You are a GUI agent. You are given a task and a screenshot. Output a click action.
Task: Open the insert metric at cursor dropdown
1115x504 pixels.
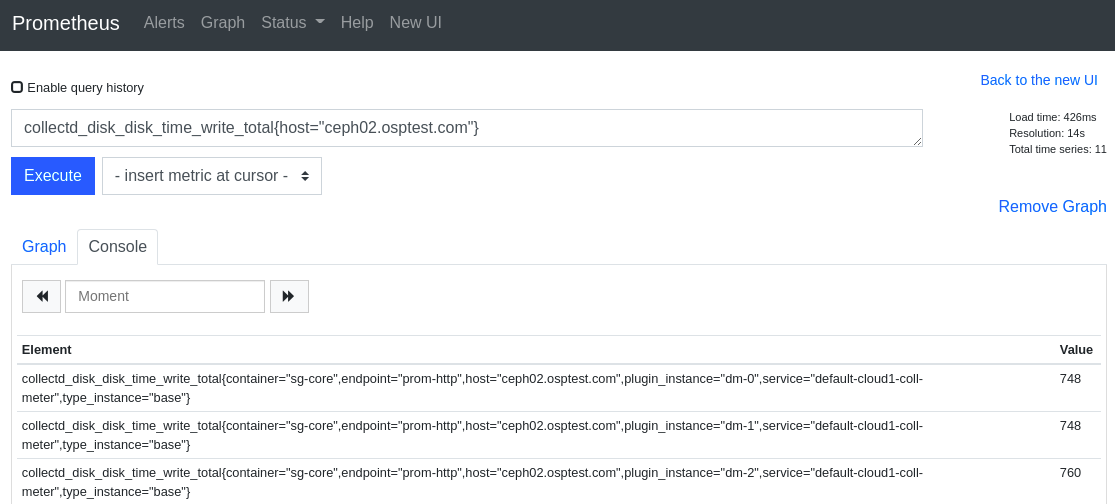click(x=212, y=176)
